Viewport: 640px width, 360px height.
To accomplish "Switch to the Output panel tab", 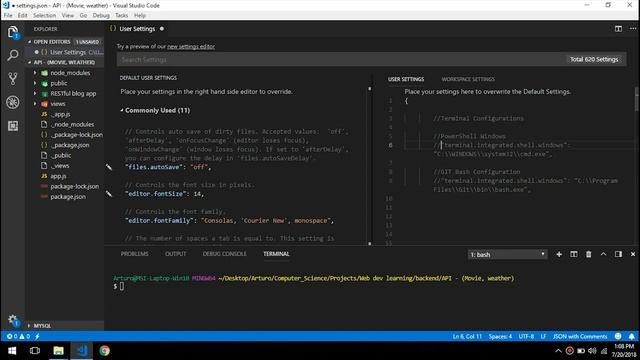I will coord(176,254).
